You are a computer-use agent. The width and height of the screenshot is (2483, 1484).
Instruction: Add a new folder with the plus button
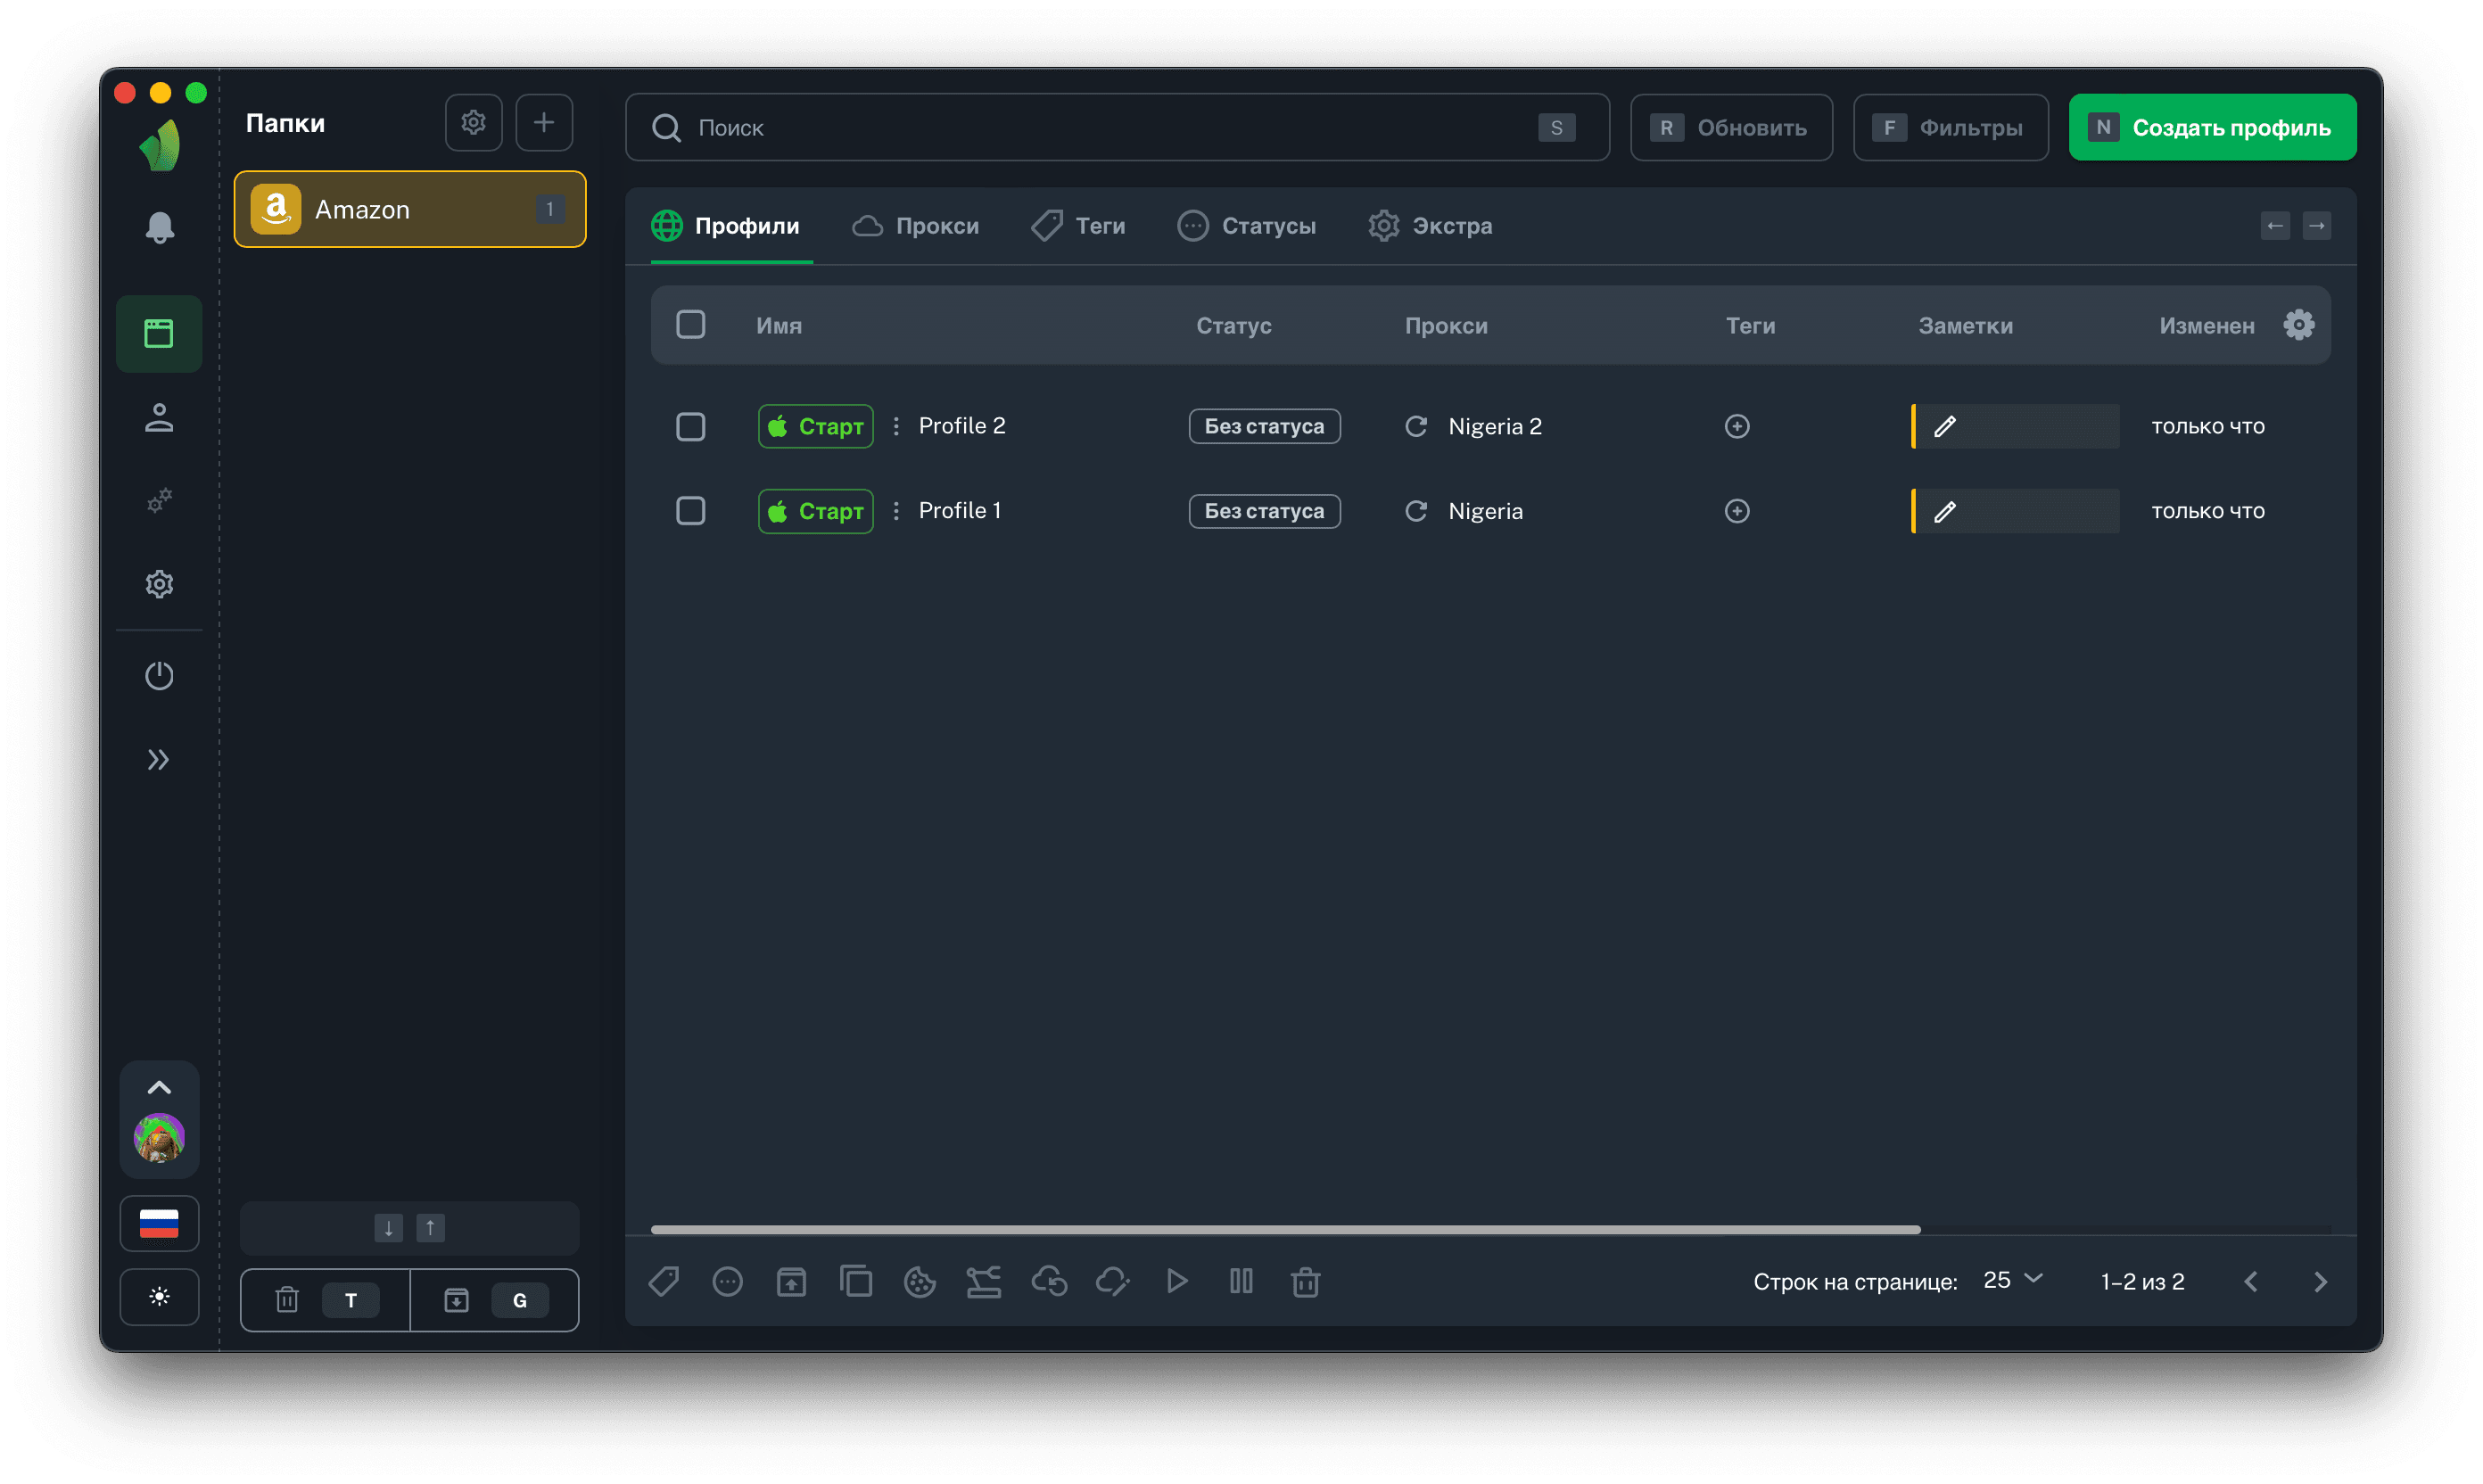(544, 123)
